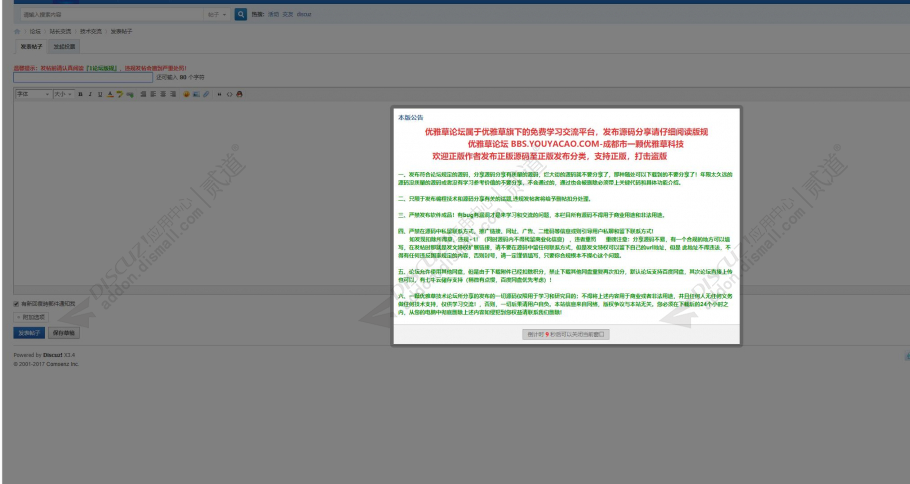Click the BBS.YOUYACAO.COM red text line
Viewport: 910px width, 484px height.
576,144
